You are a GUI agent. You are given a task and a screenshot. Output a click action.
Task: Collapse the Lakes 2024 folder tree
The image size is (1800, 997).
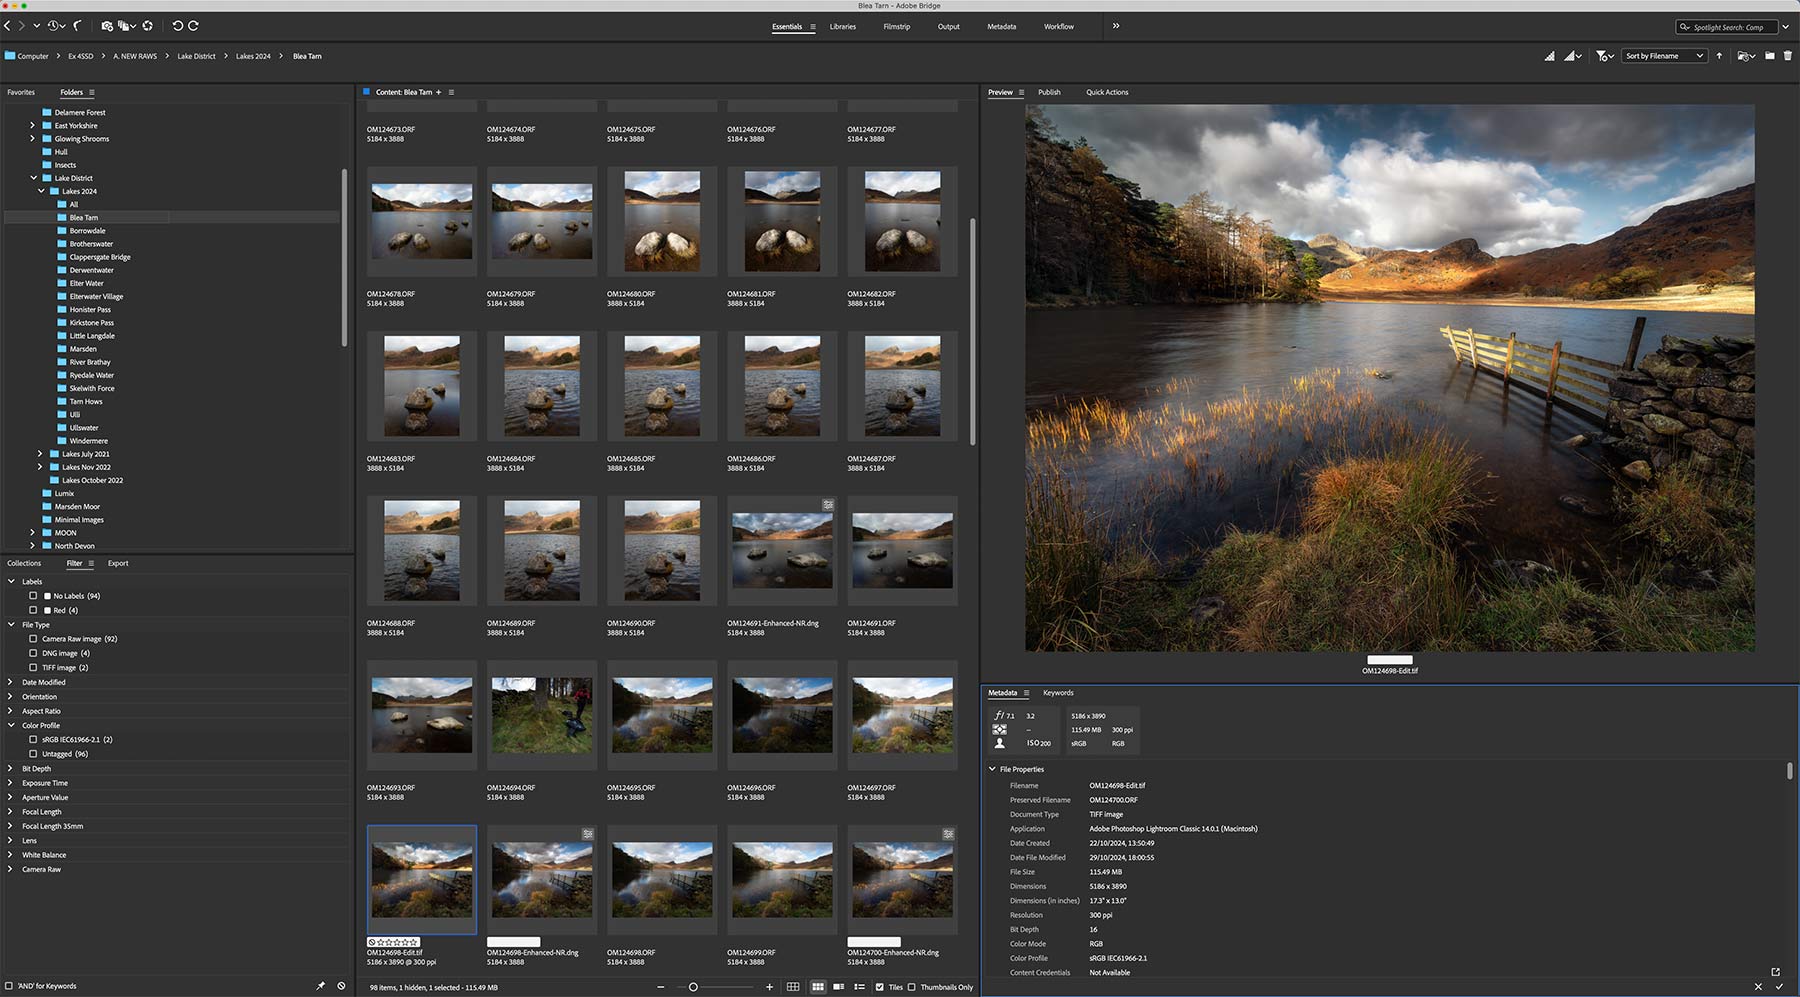pyautogui.click(x=42, y=190)
